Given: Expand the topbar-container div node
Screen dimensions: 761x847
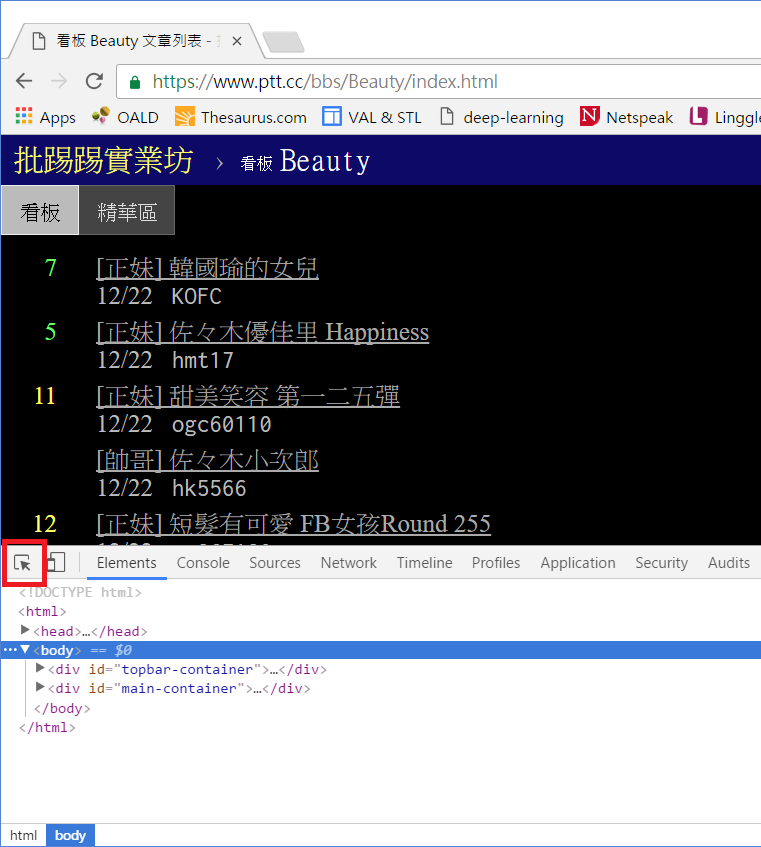Looking at the screenshot, I should coord(39,668).
